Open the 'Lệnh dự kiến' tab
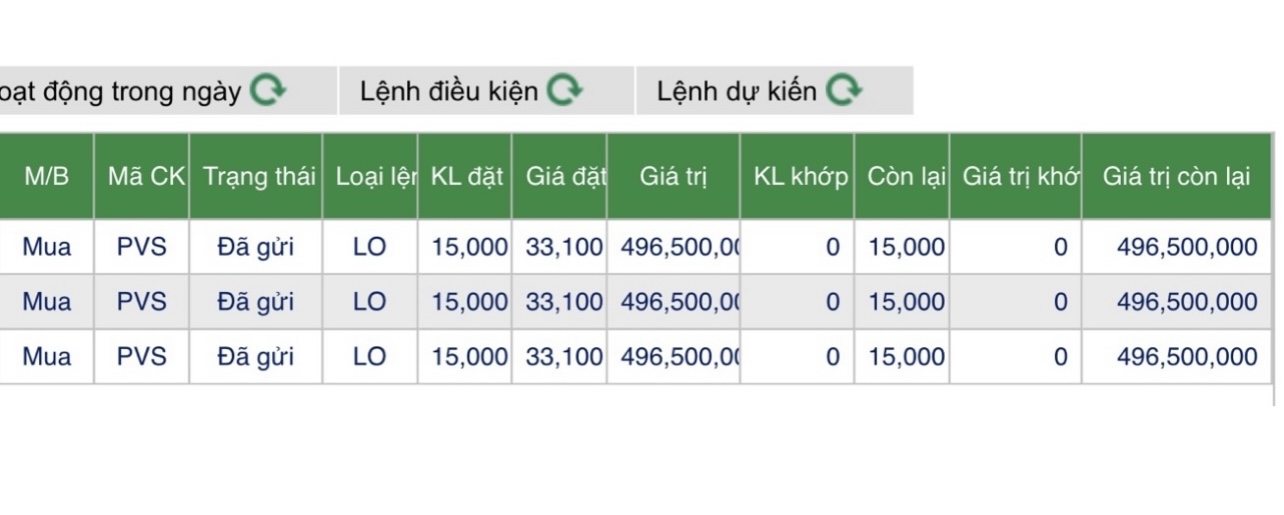1284x515 pixels. pos(737,91)
